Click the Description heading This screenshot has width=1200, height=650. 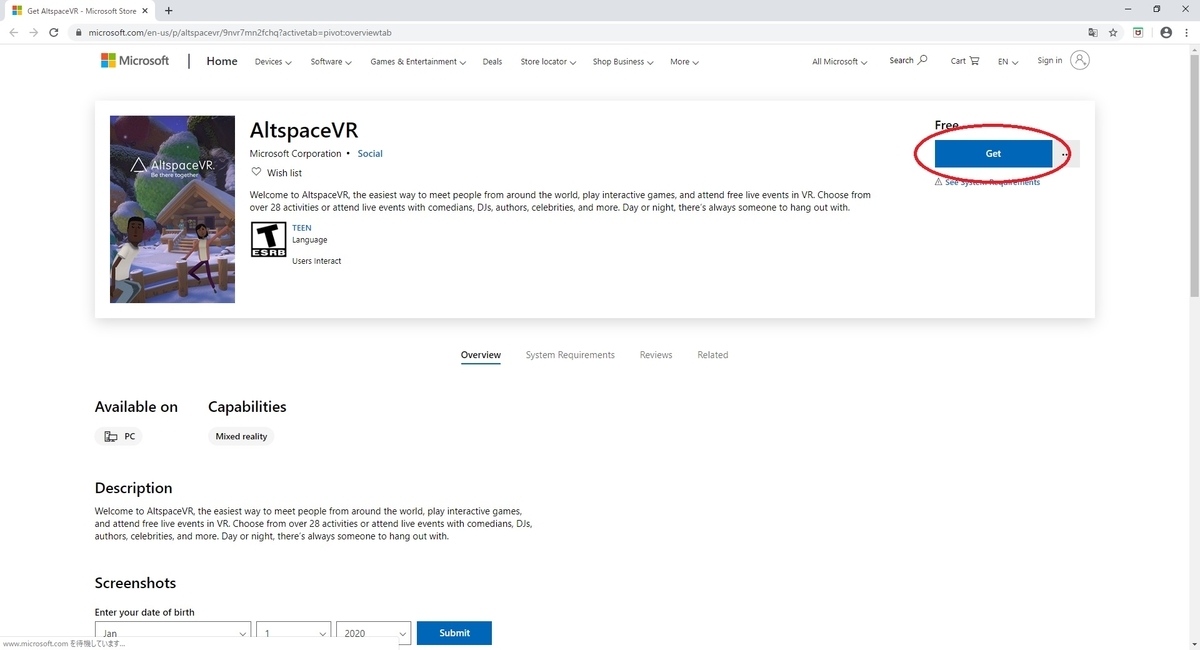coord(133,488)
